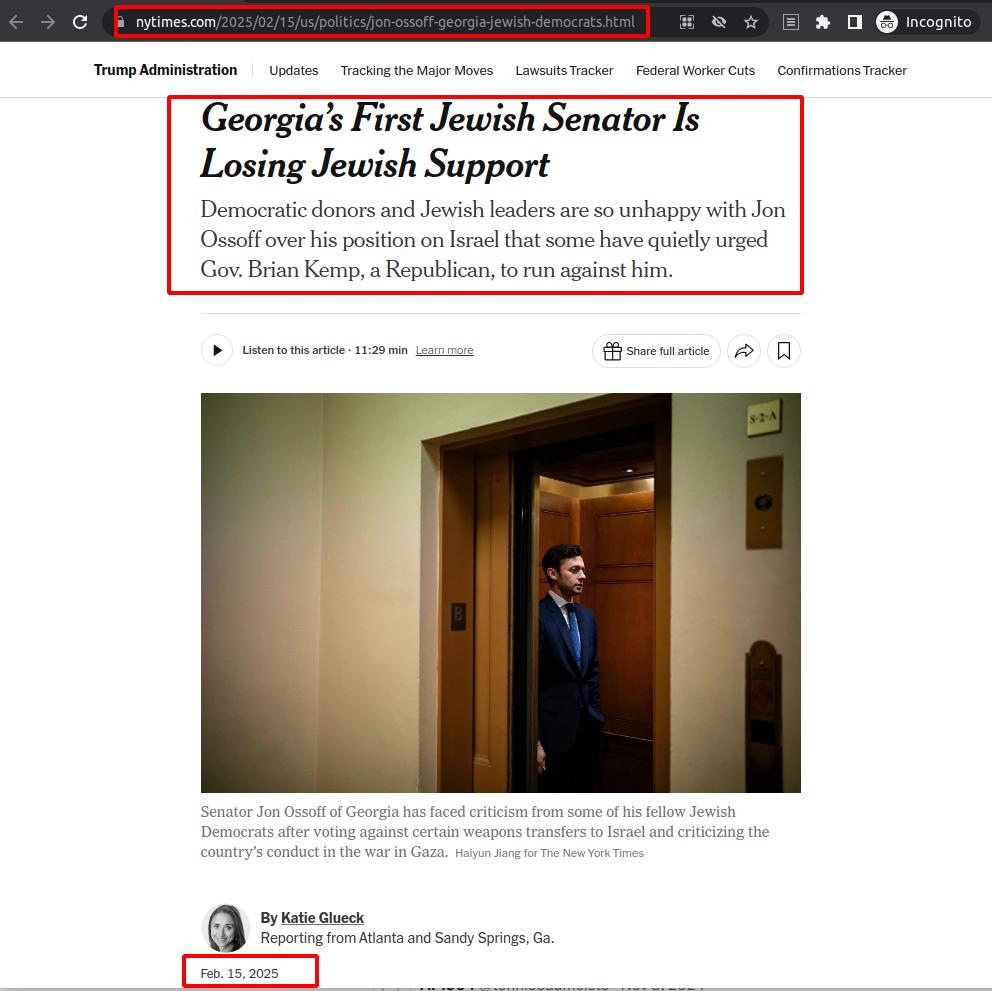Open the reading list icon
The image size is (992, 991).
791,22
